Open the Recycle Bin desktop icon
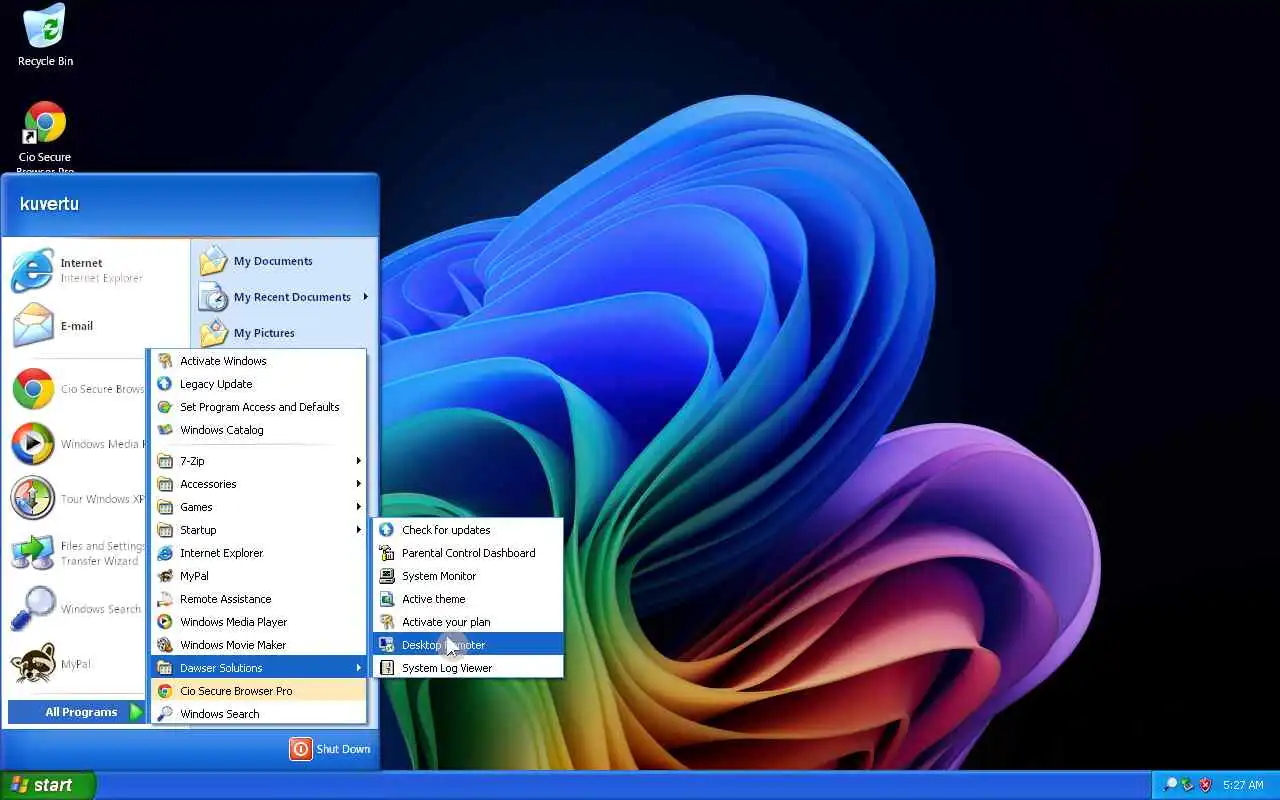This screenshot has height=800, width=1280. (45, 26)
